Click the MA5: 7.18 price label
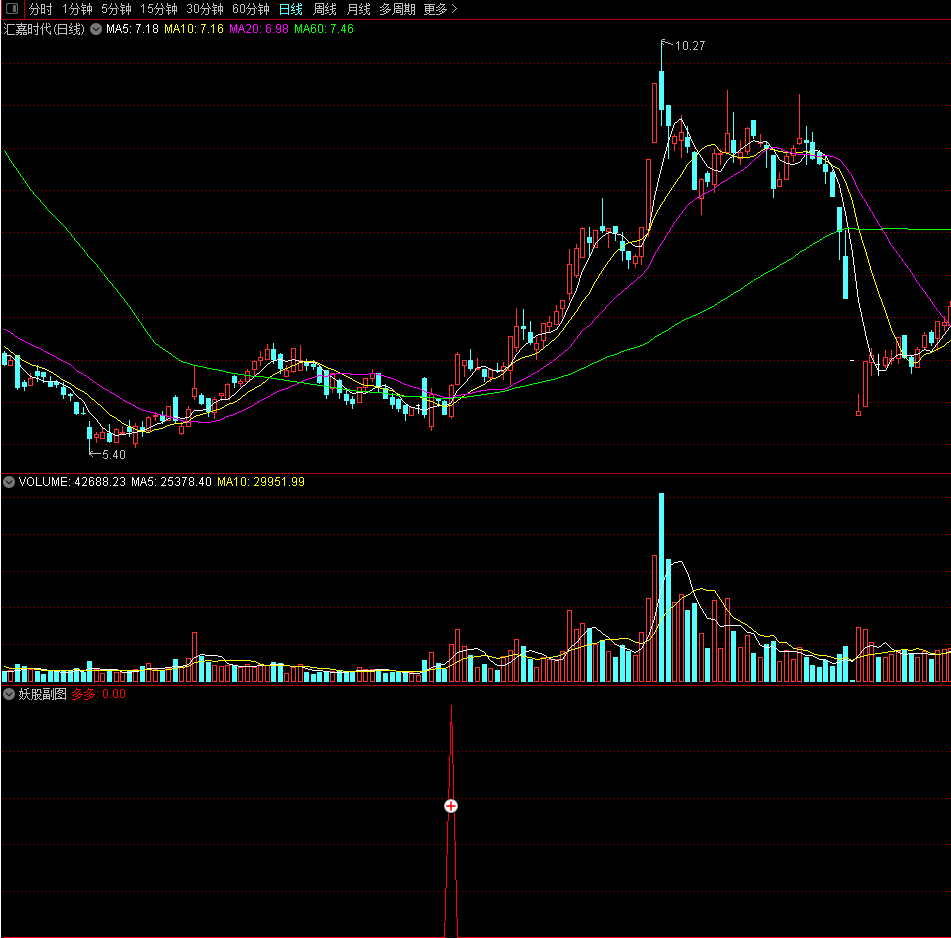Screen dimensions: 951x938 (x=132, y=29)
